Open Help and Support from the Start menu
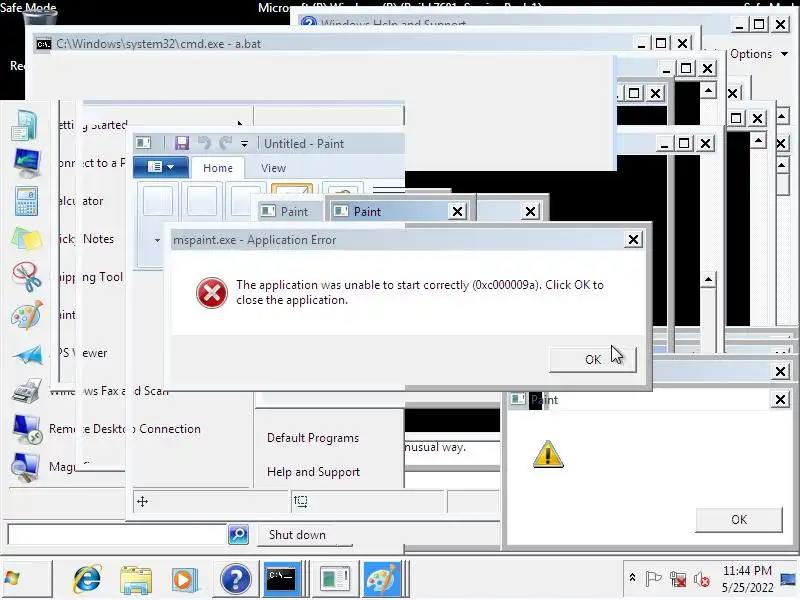Image resolution: width=800 pixels, height=600 pixels. click(313, 472)
